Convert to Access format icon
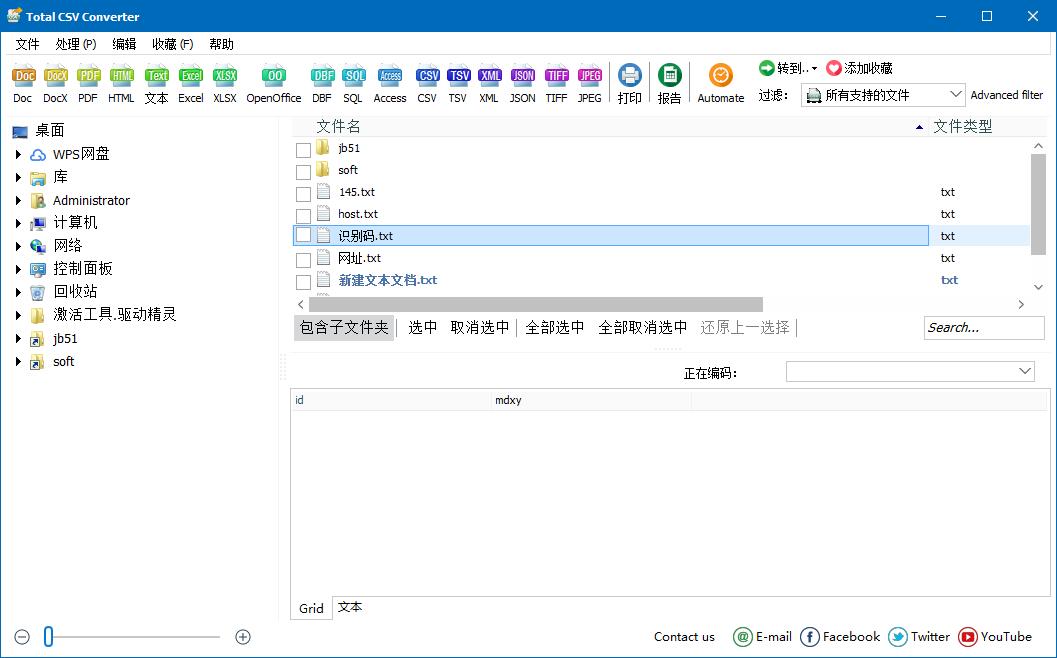The width and height of the screenshot is (1057, 658). pyautogui.click(x=390, y=76)
